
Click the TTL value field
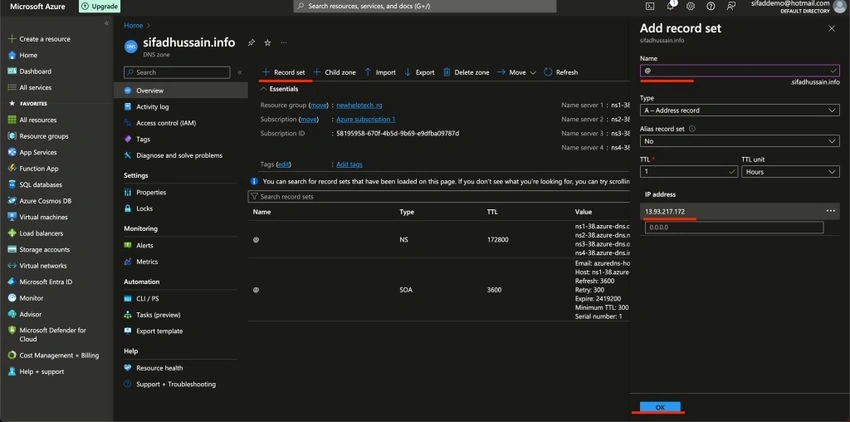688,172
